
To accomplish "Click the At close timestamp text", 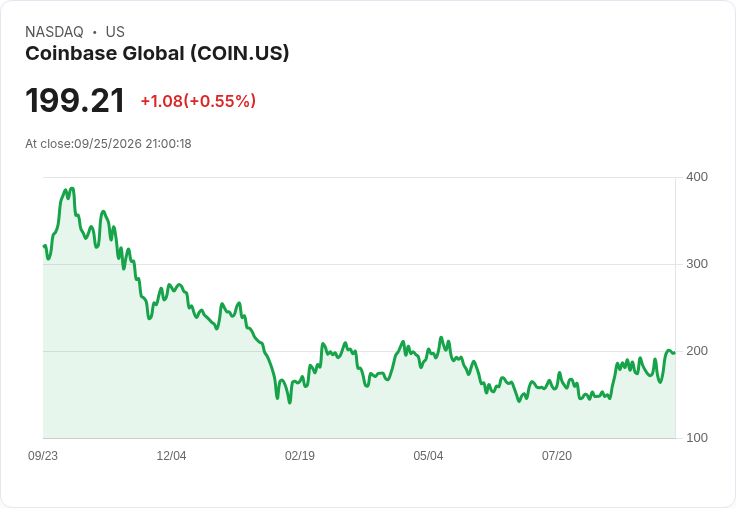I will pos(108,144).
